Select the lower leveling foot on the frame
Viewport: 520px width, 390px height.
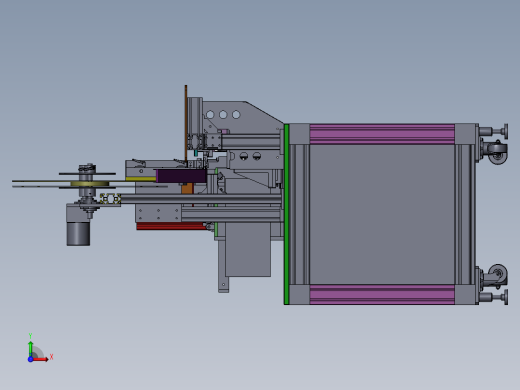494,297
